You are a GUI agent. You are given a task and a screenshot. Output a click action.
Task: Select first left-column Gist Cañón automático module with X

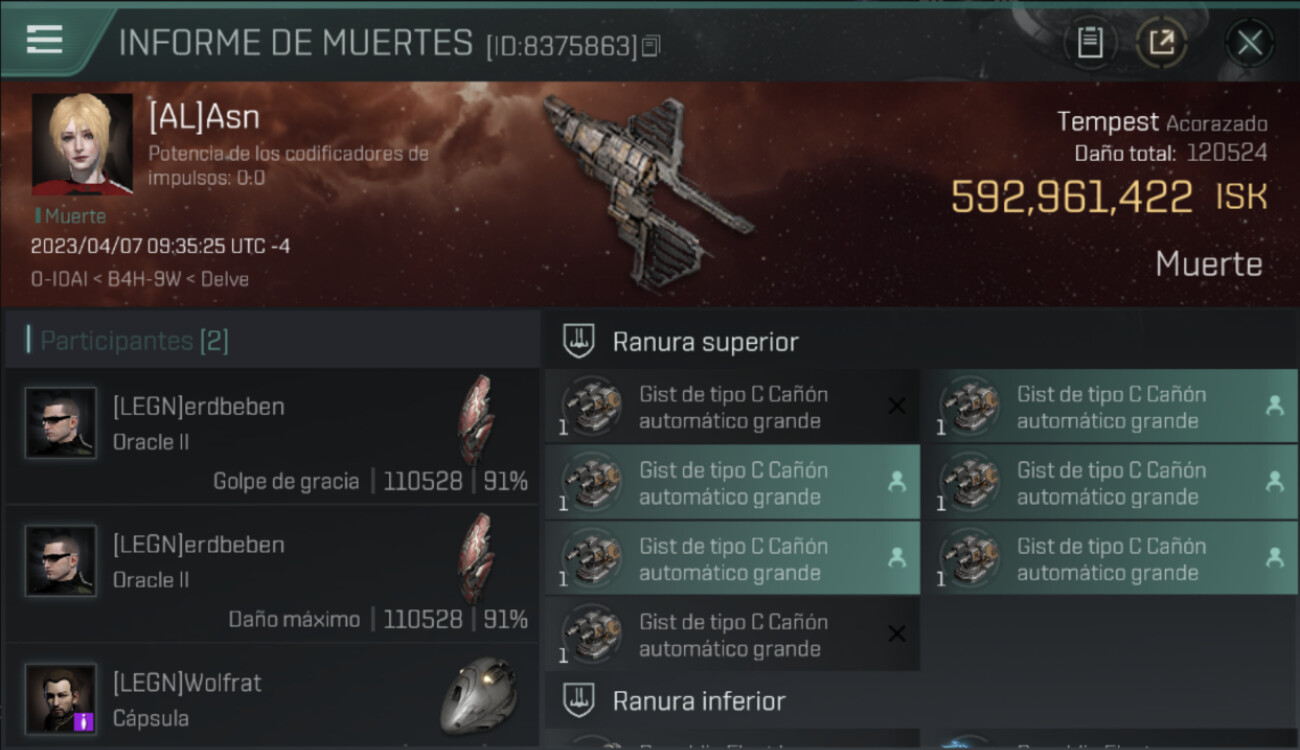[733, 408]
